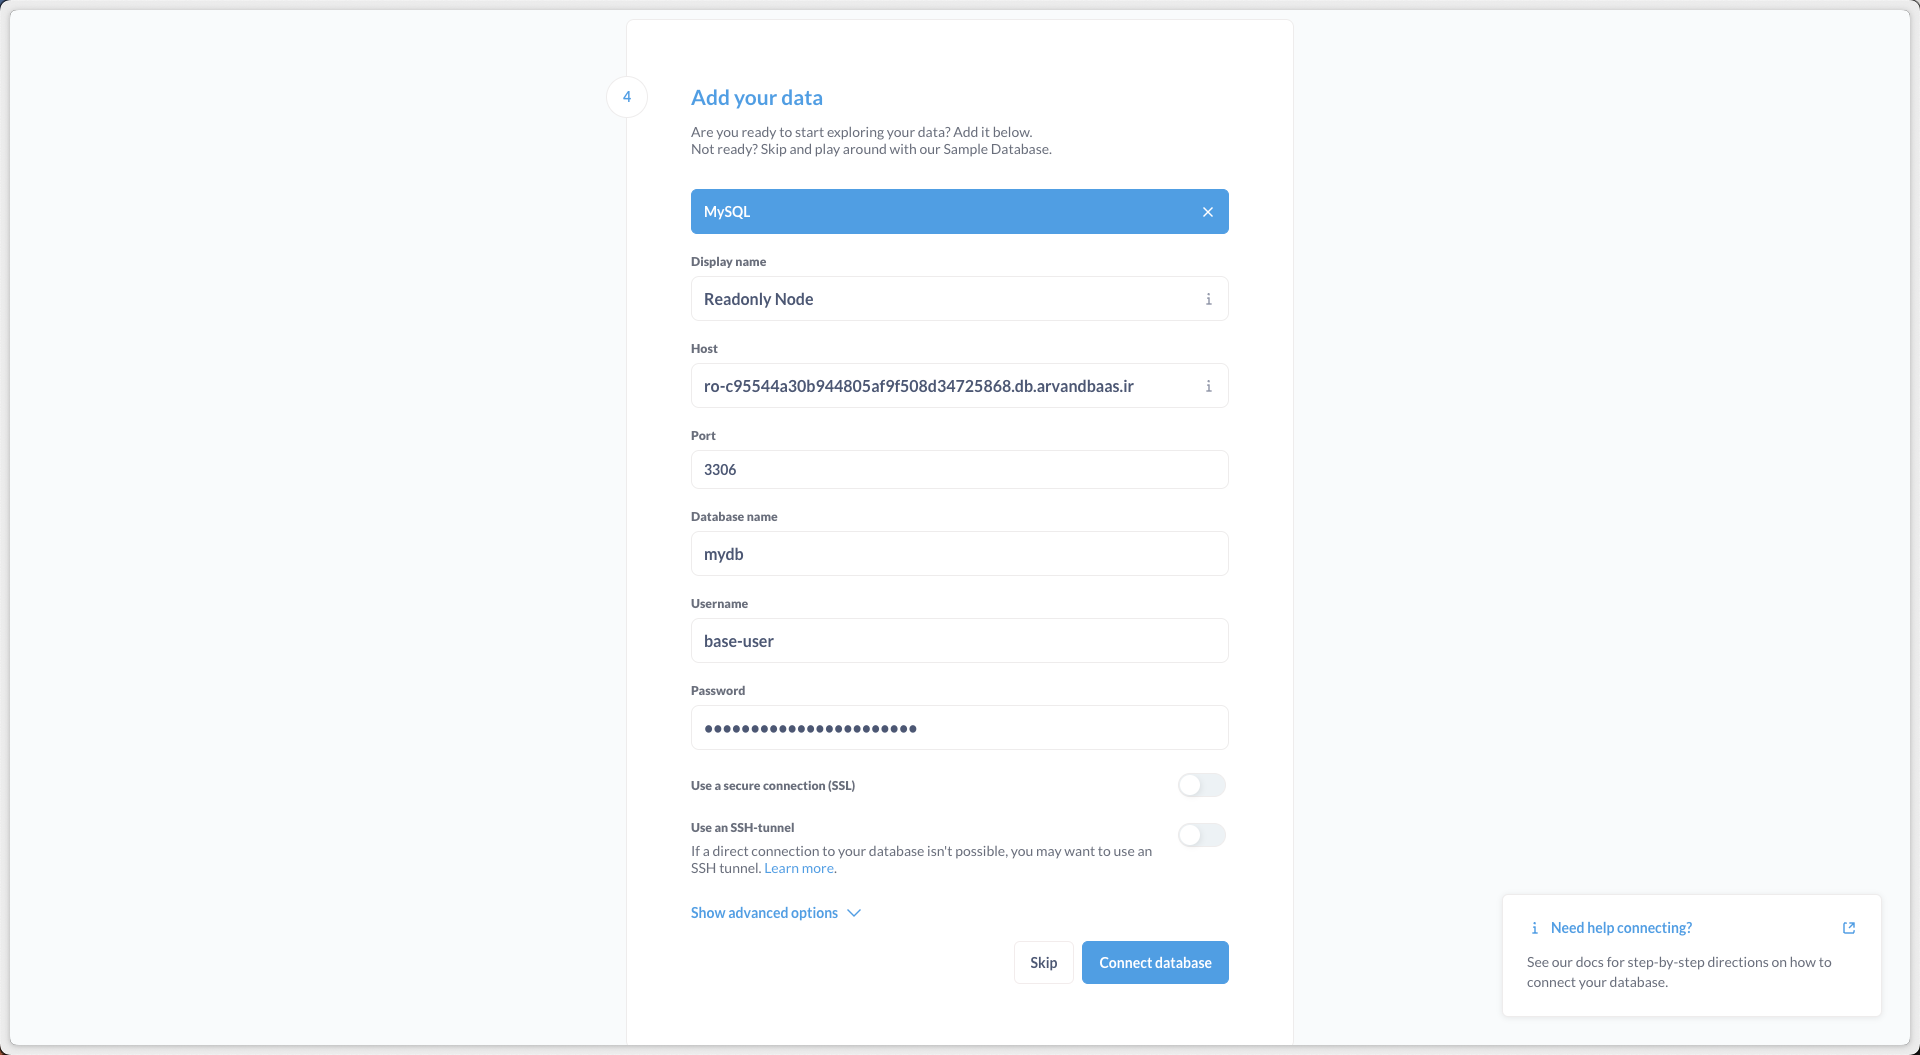Open the Need help connecting link
1920x1055 pixels.
click(1621, 928)
